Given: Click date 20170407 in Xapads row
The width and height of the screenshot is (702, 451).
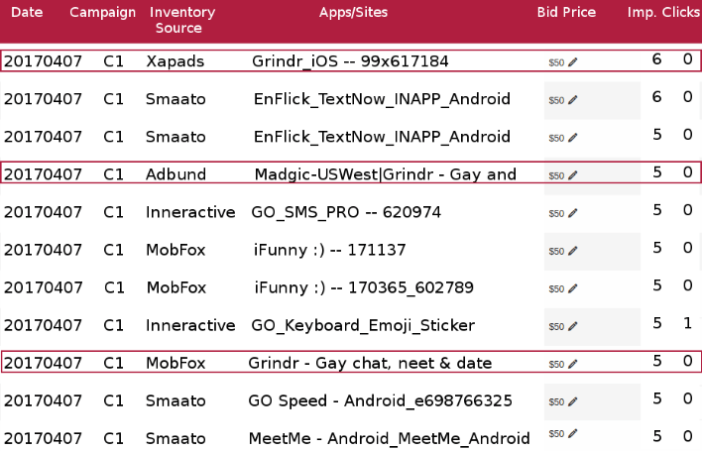Looking at the screenshot, I should 43,61.
